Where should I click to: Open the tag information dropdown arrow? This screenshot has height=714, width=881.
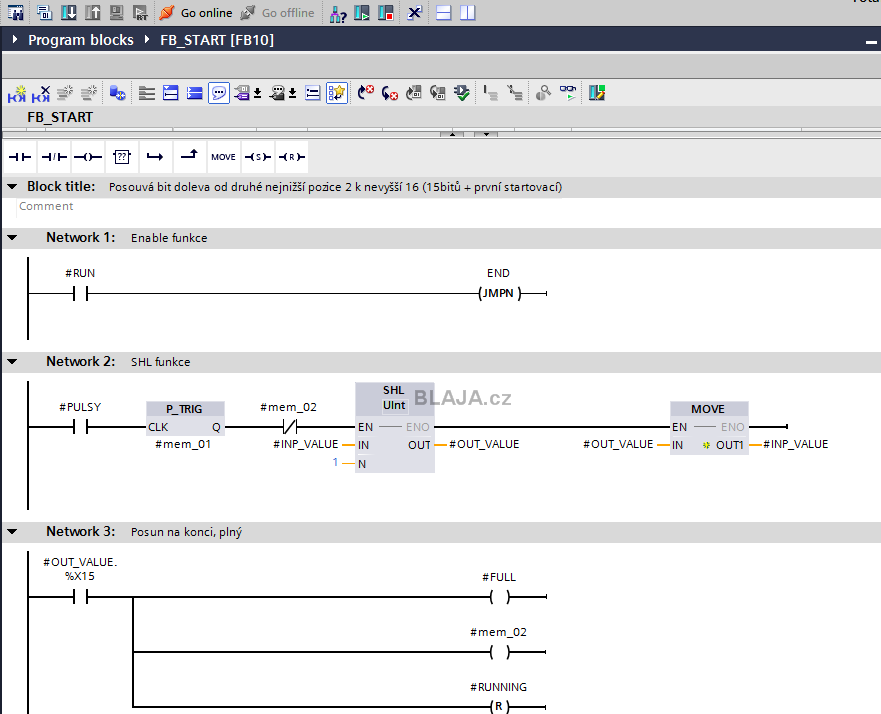pyautogui.click(x=292, y=93)
